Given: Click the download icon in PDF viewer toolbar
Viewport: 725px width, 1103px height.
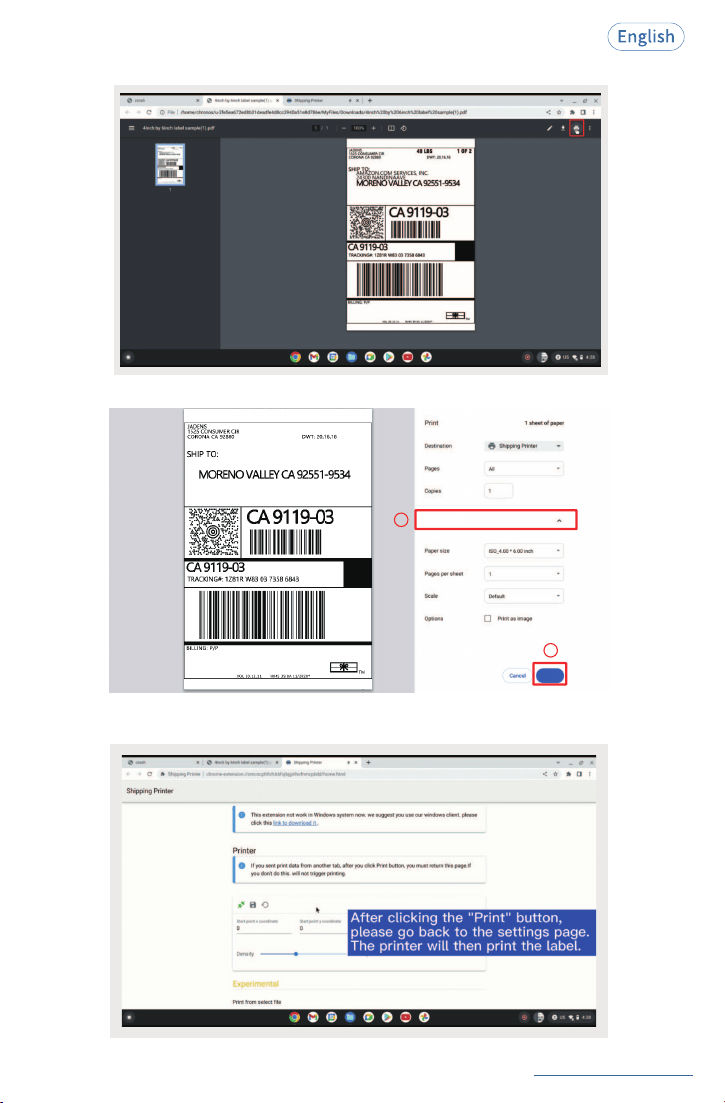Looking at the screenshot, I should point(563,128).
